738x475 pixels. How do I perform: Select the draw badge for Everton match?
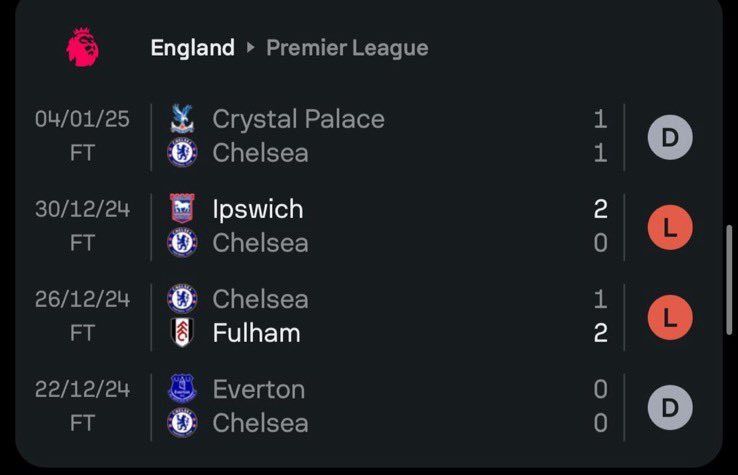(670, 408)
